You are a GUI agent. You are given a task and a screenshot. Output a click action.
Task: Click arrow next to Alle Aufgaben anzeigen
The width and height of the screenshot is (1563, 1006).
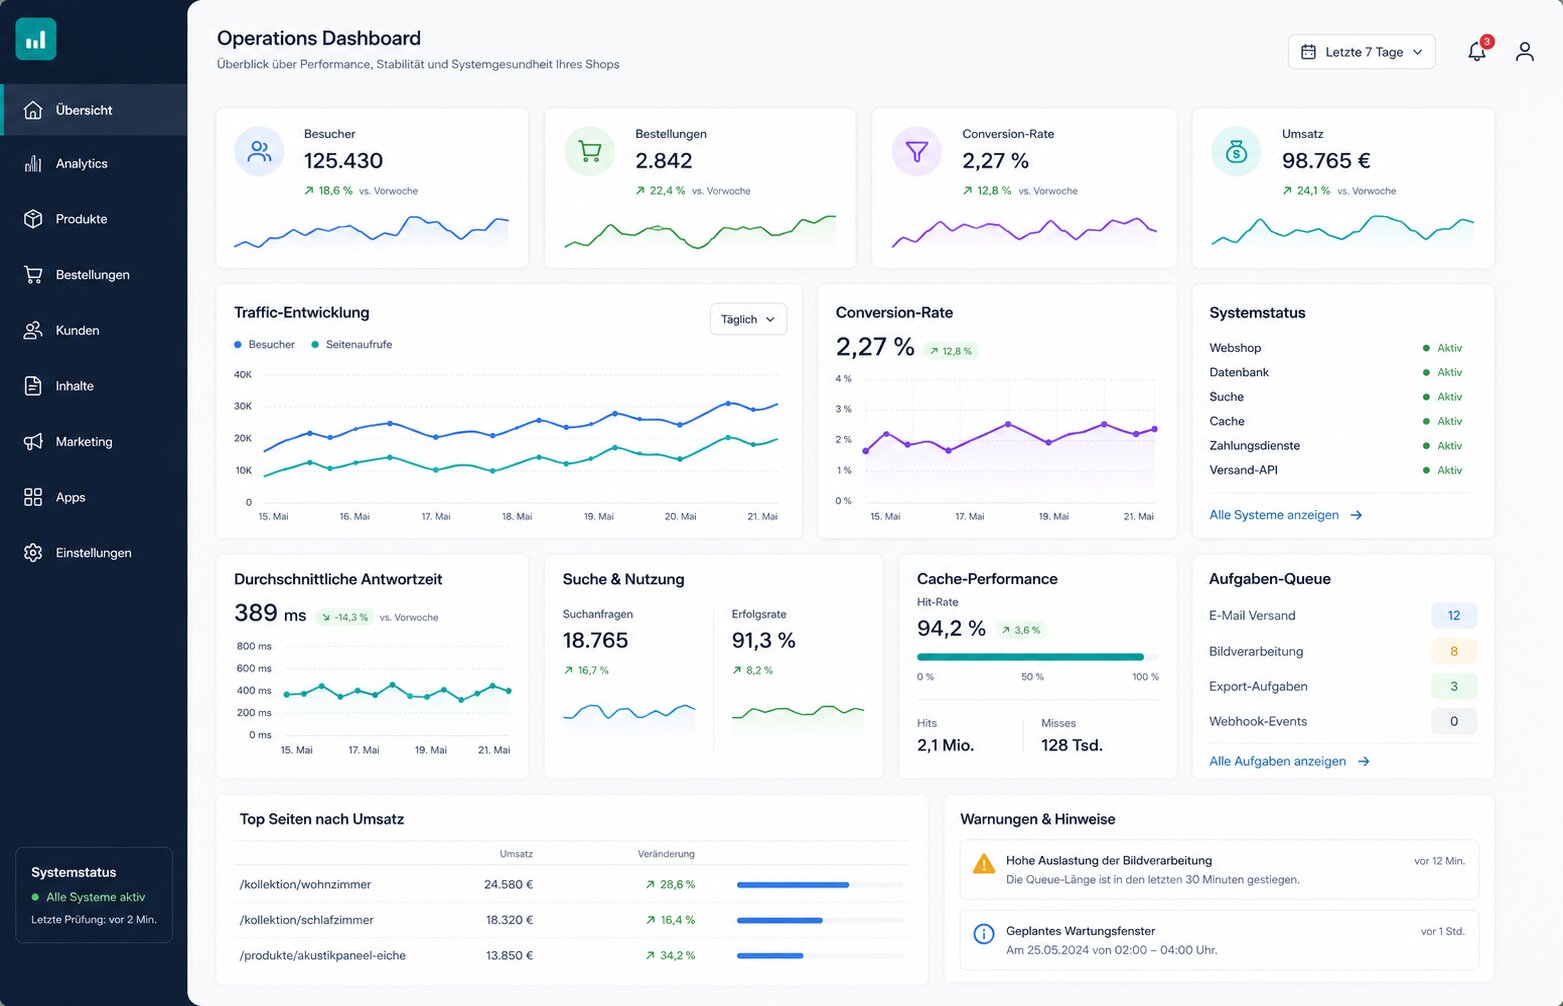[1364, 761]
